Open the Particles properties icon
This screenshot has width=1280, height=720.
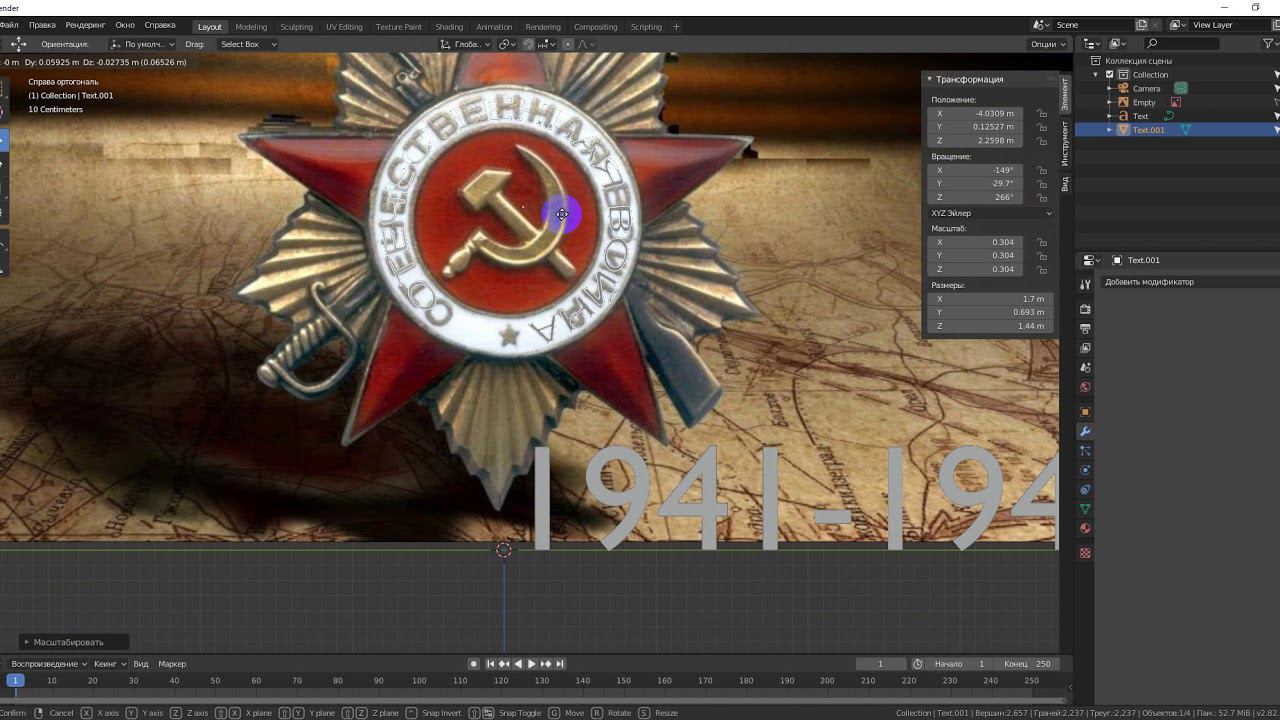pos(1085,451)
